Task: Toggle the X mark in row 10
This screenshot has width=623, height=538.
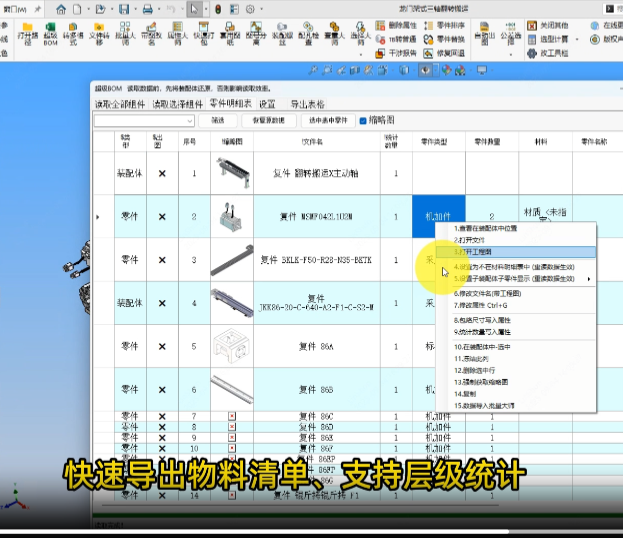Action: [x=162, y=449]
